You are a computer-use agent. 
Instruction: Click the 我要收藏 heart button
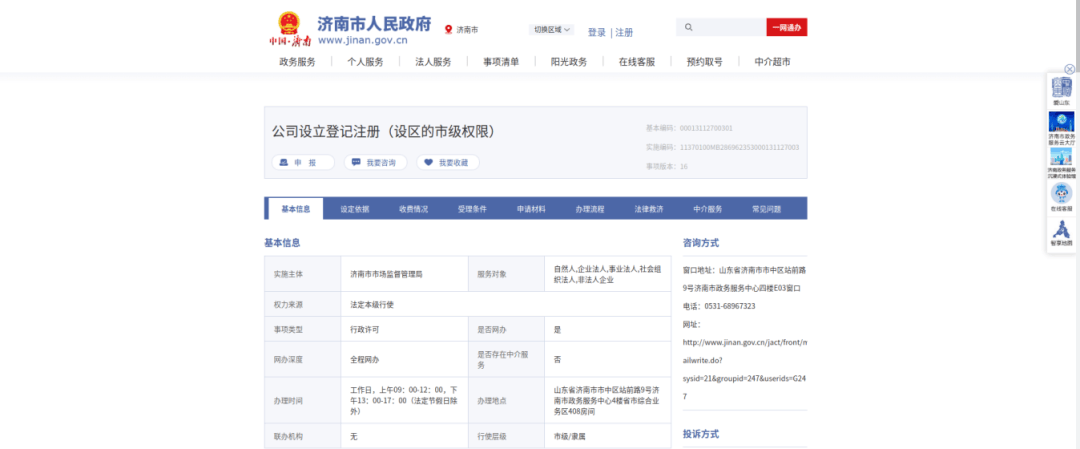click(x=447, y=162)
